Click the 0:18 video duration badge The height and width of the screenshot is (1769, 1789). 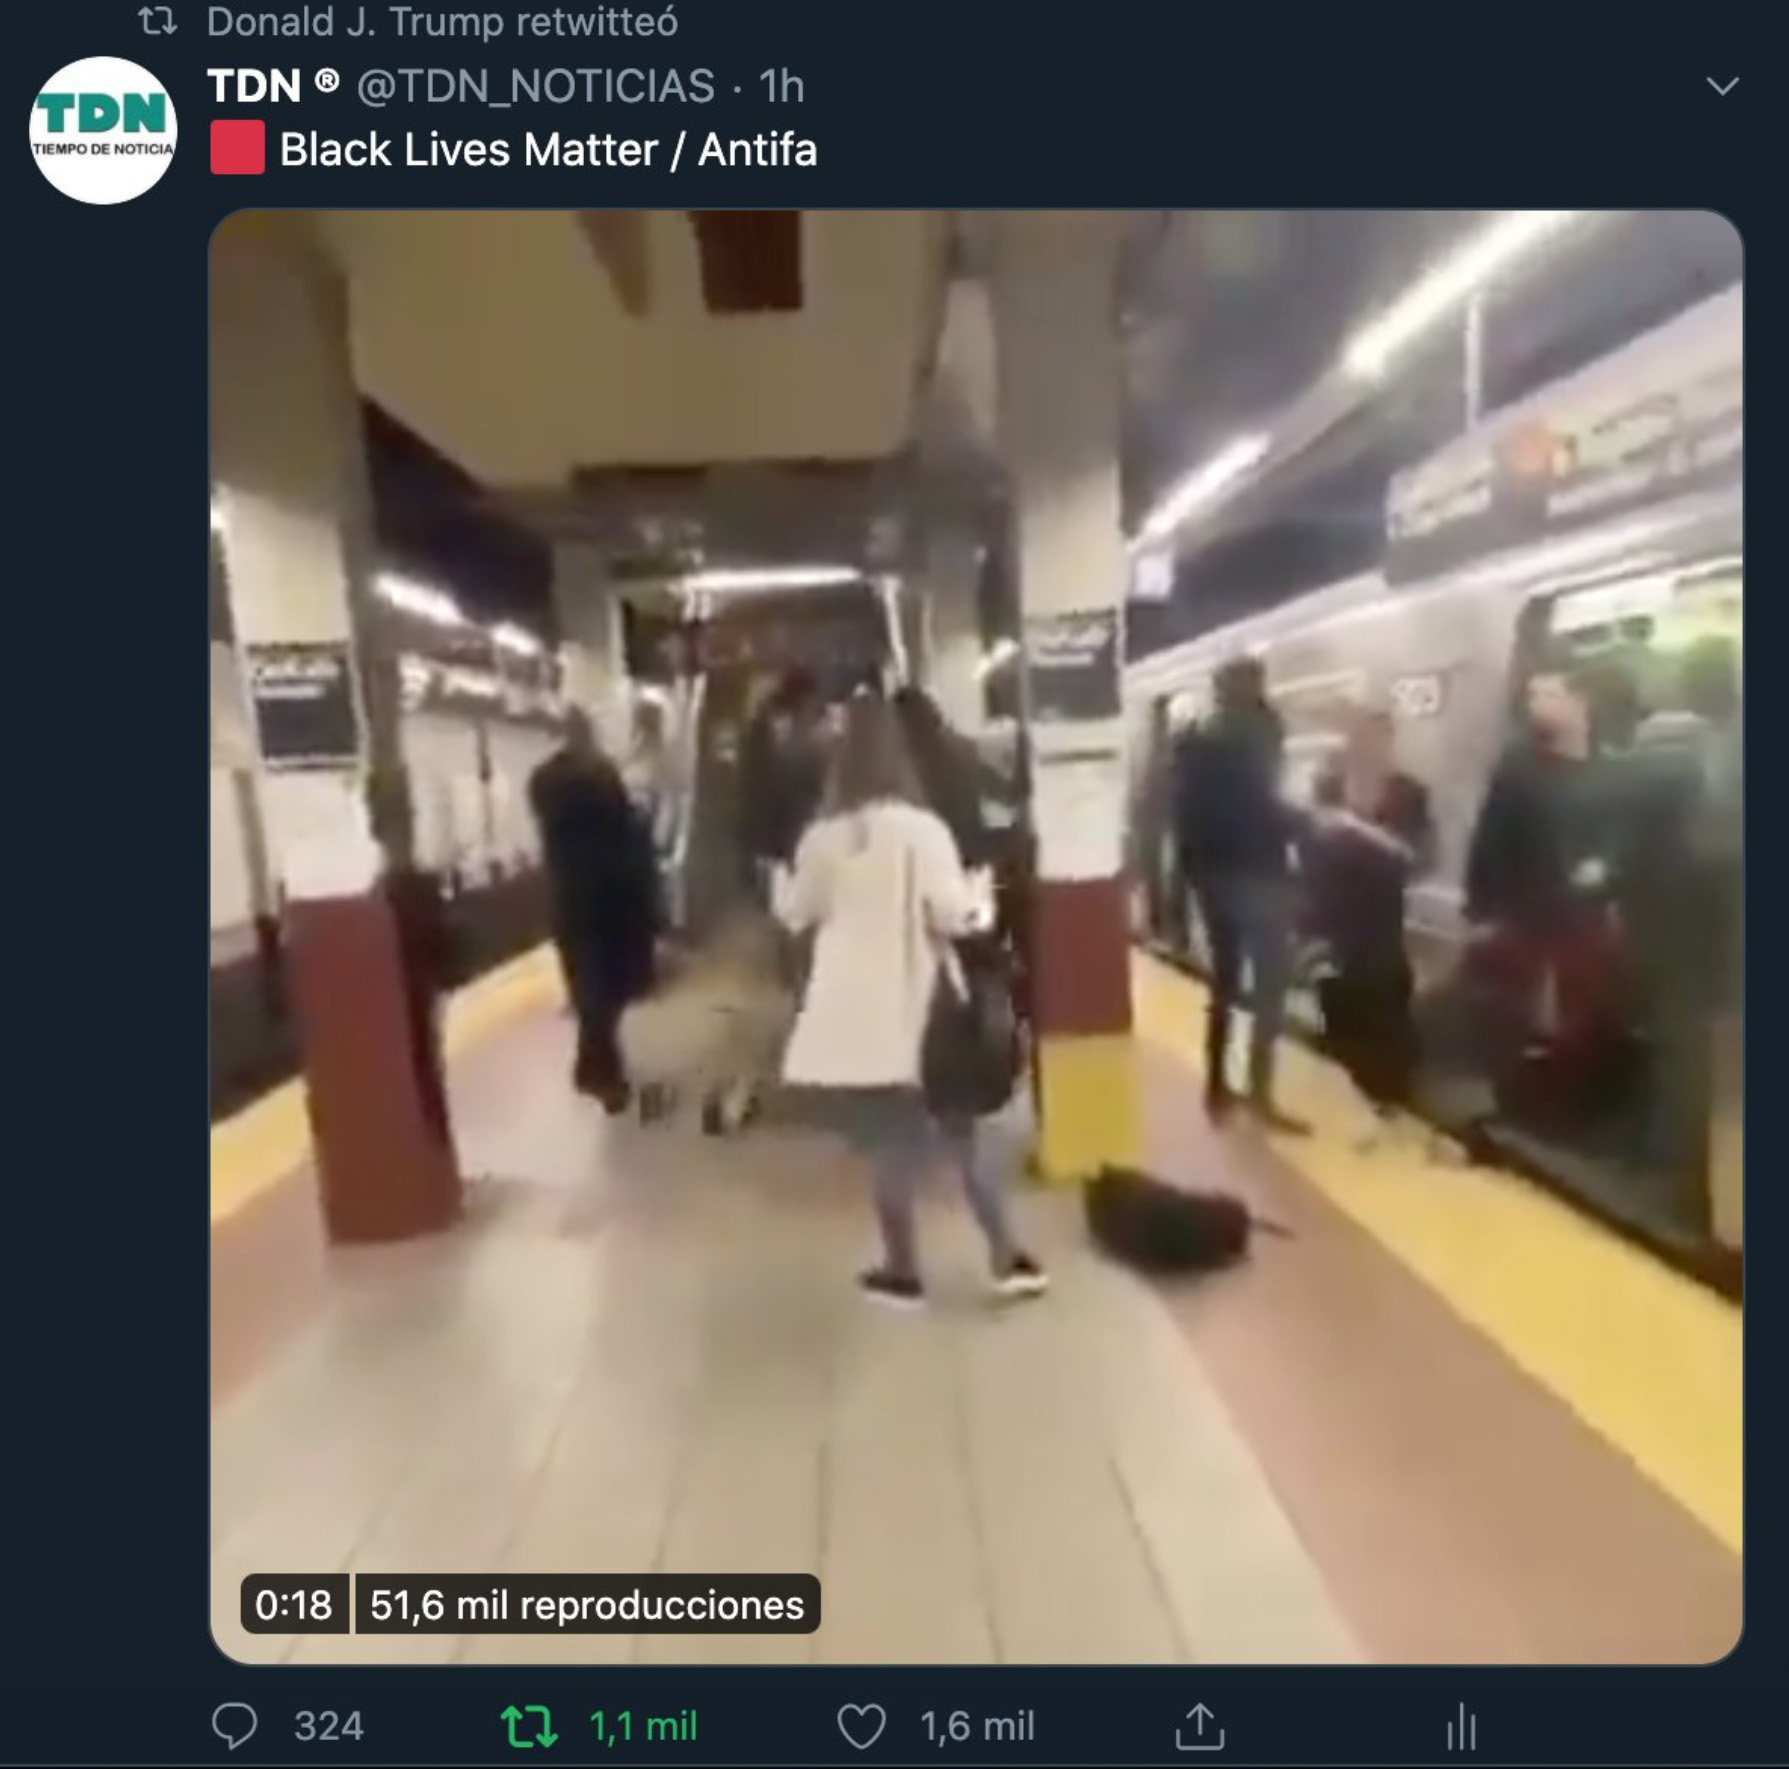293,1605
